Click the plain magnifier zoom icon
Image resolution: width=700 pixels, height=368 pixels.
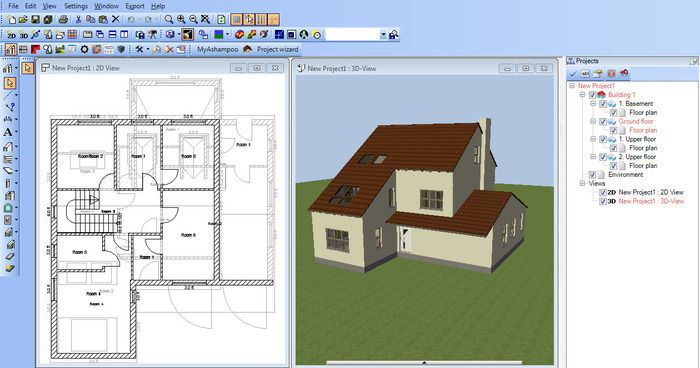tap(169, 19)
